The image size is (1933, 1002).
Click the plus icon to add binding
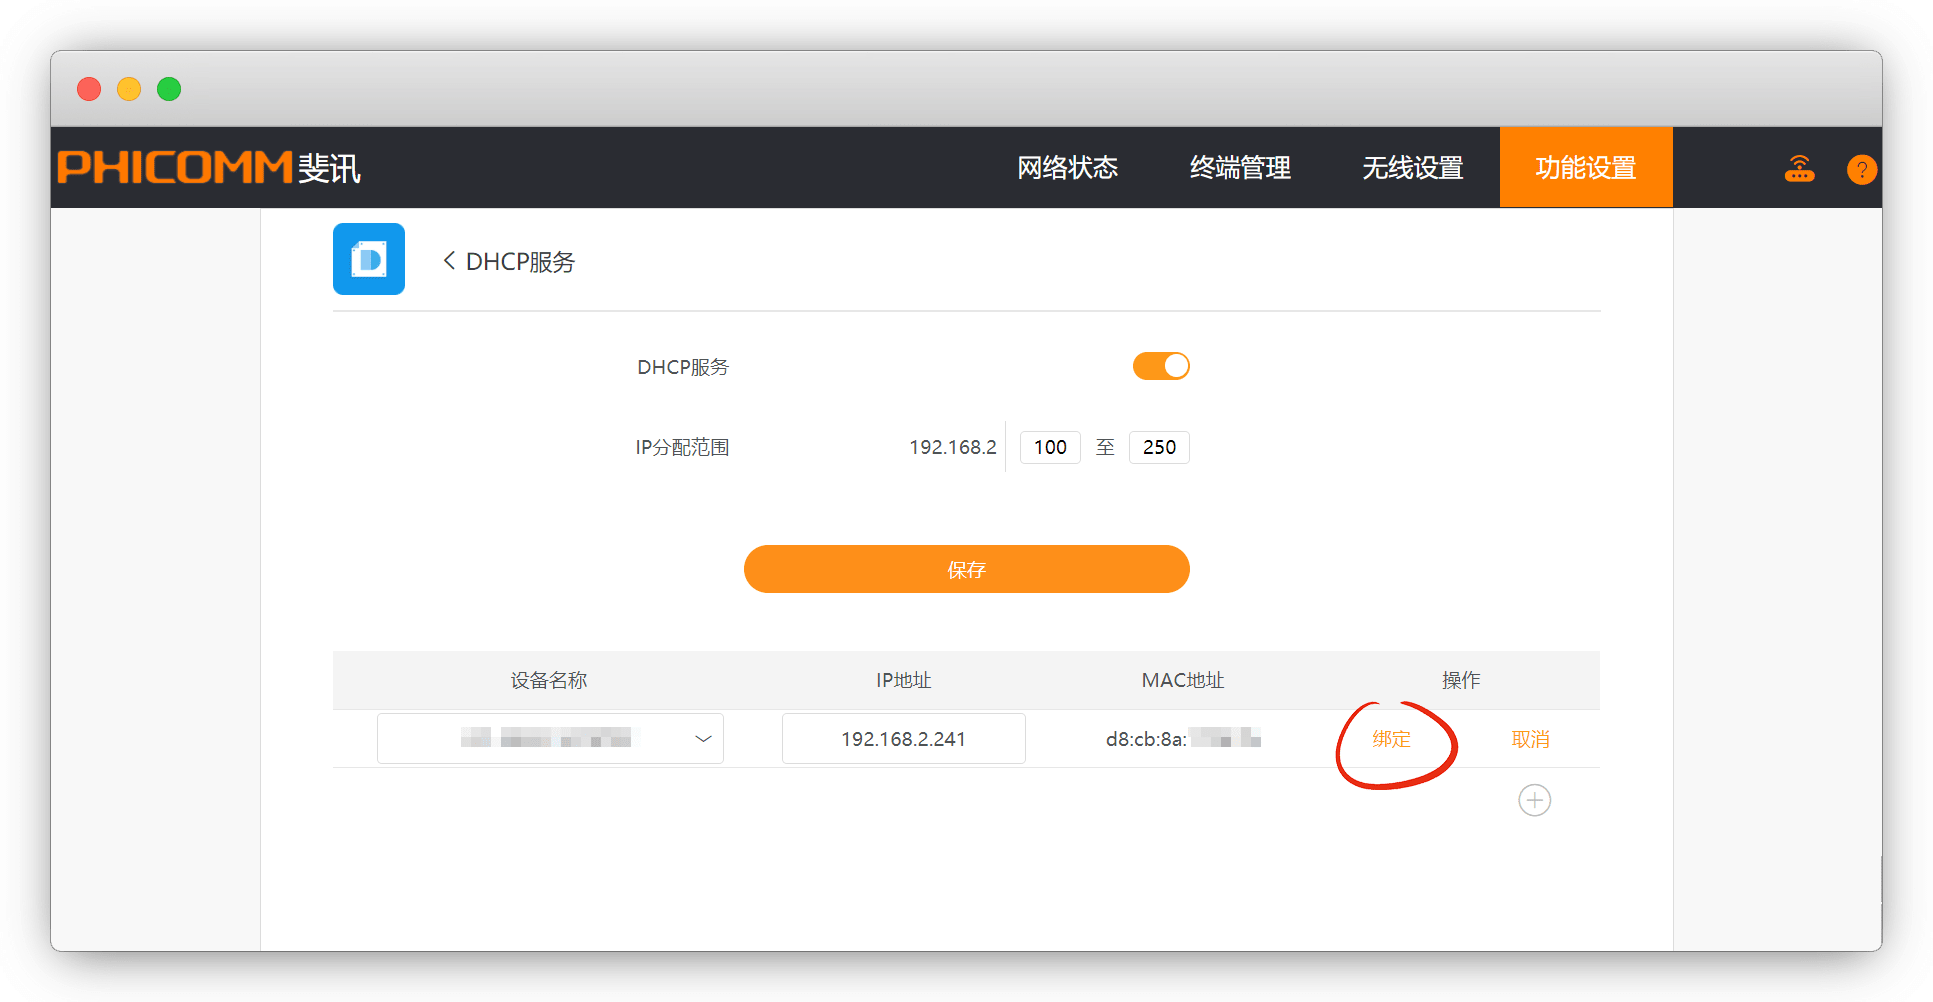1534,800
